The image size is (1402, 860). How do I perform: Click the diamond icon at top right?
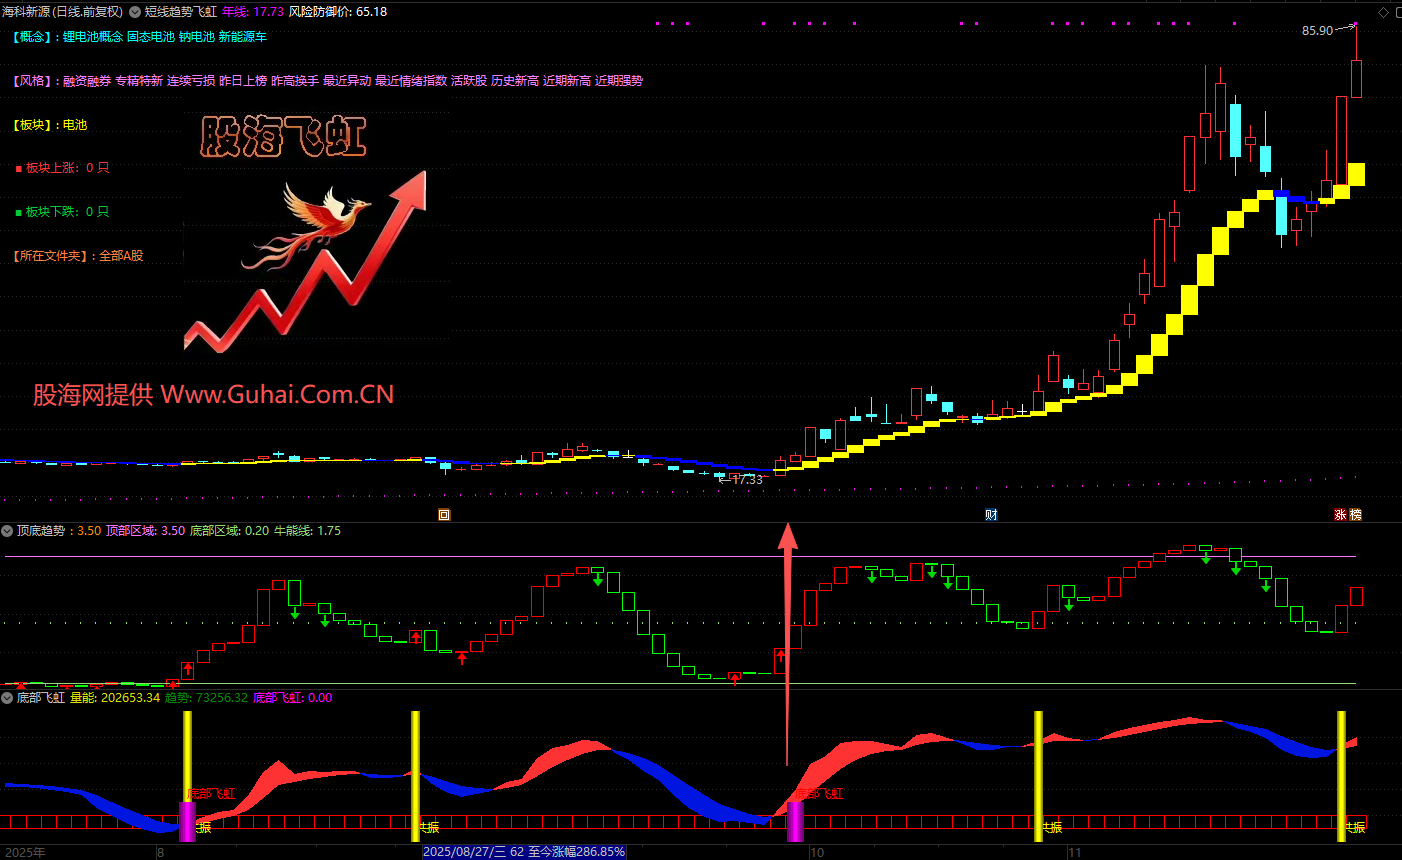(x=1384, y=12)
